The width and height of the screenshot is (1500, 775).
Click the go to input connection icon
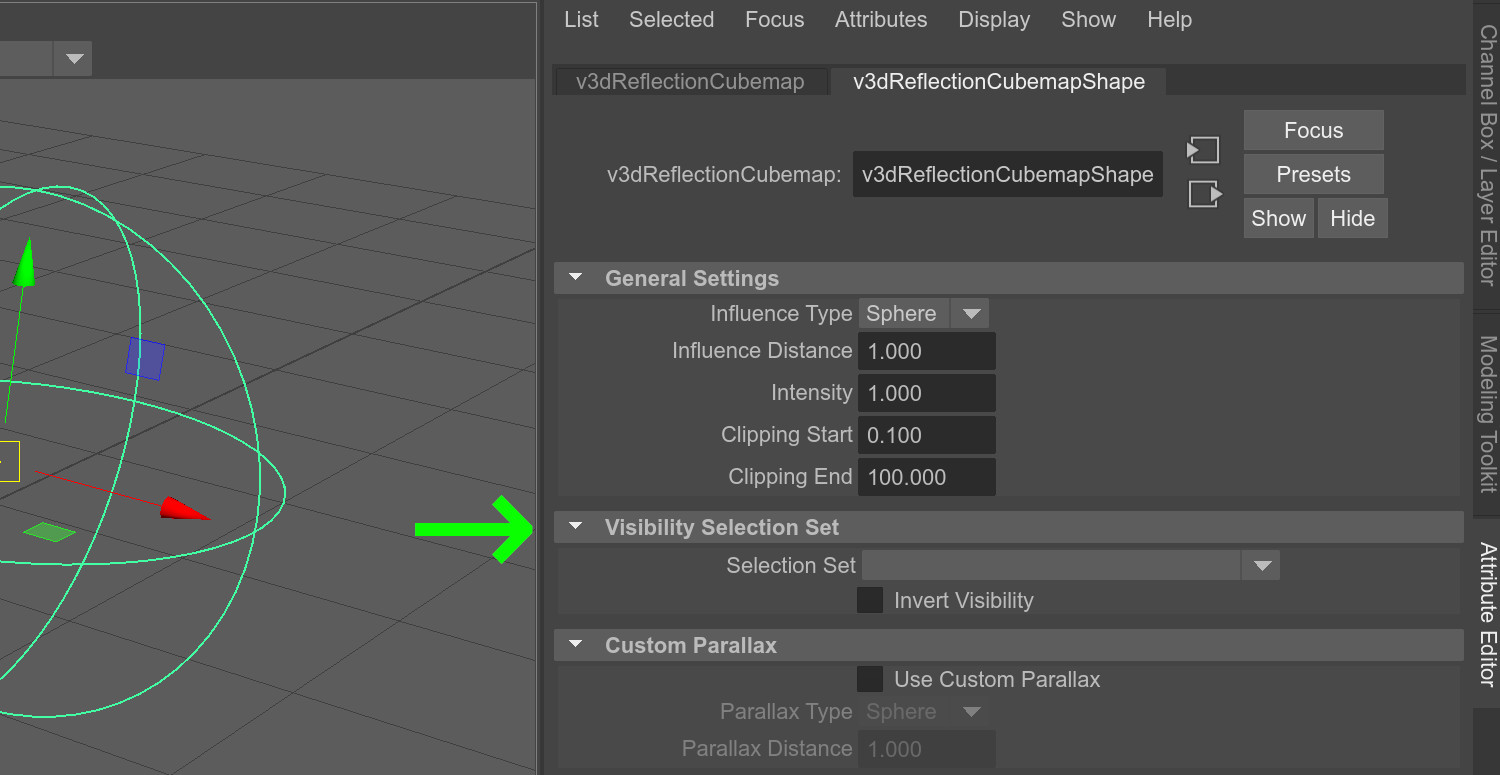[1204, 151]
